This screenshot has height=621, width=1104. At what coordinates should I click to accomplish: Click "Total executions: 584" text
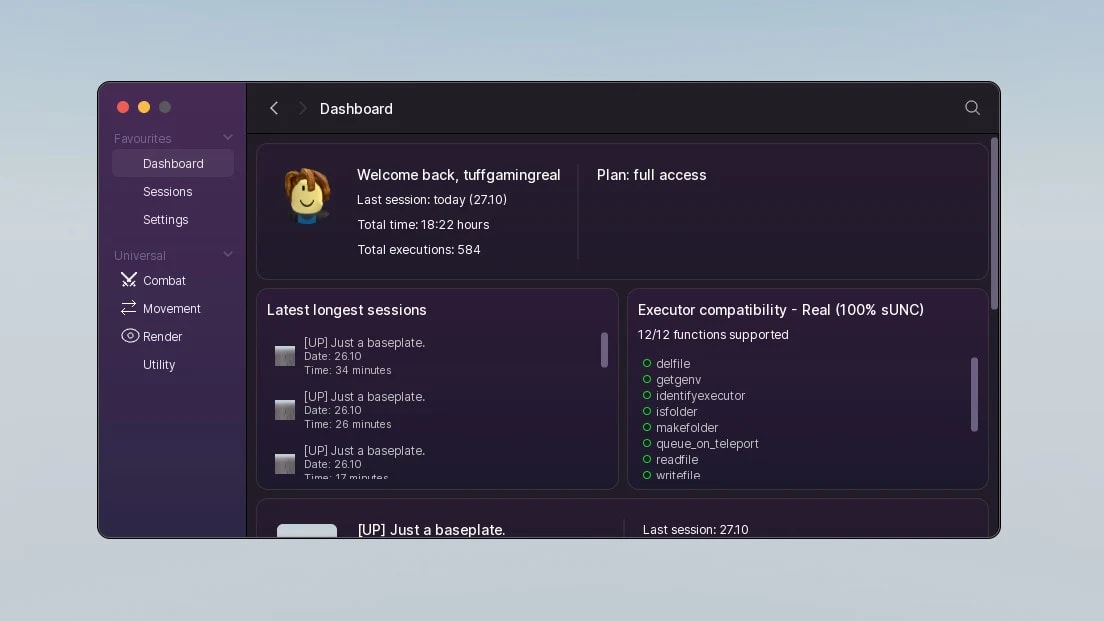(x=419, y=249)
